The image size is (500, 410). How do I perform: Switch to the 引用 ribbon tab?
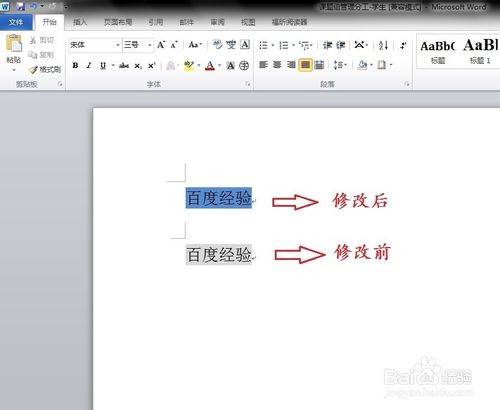tap(156, 22)
